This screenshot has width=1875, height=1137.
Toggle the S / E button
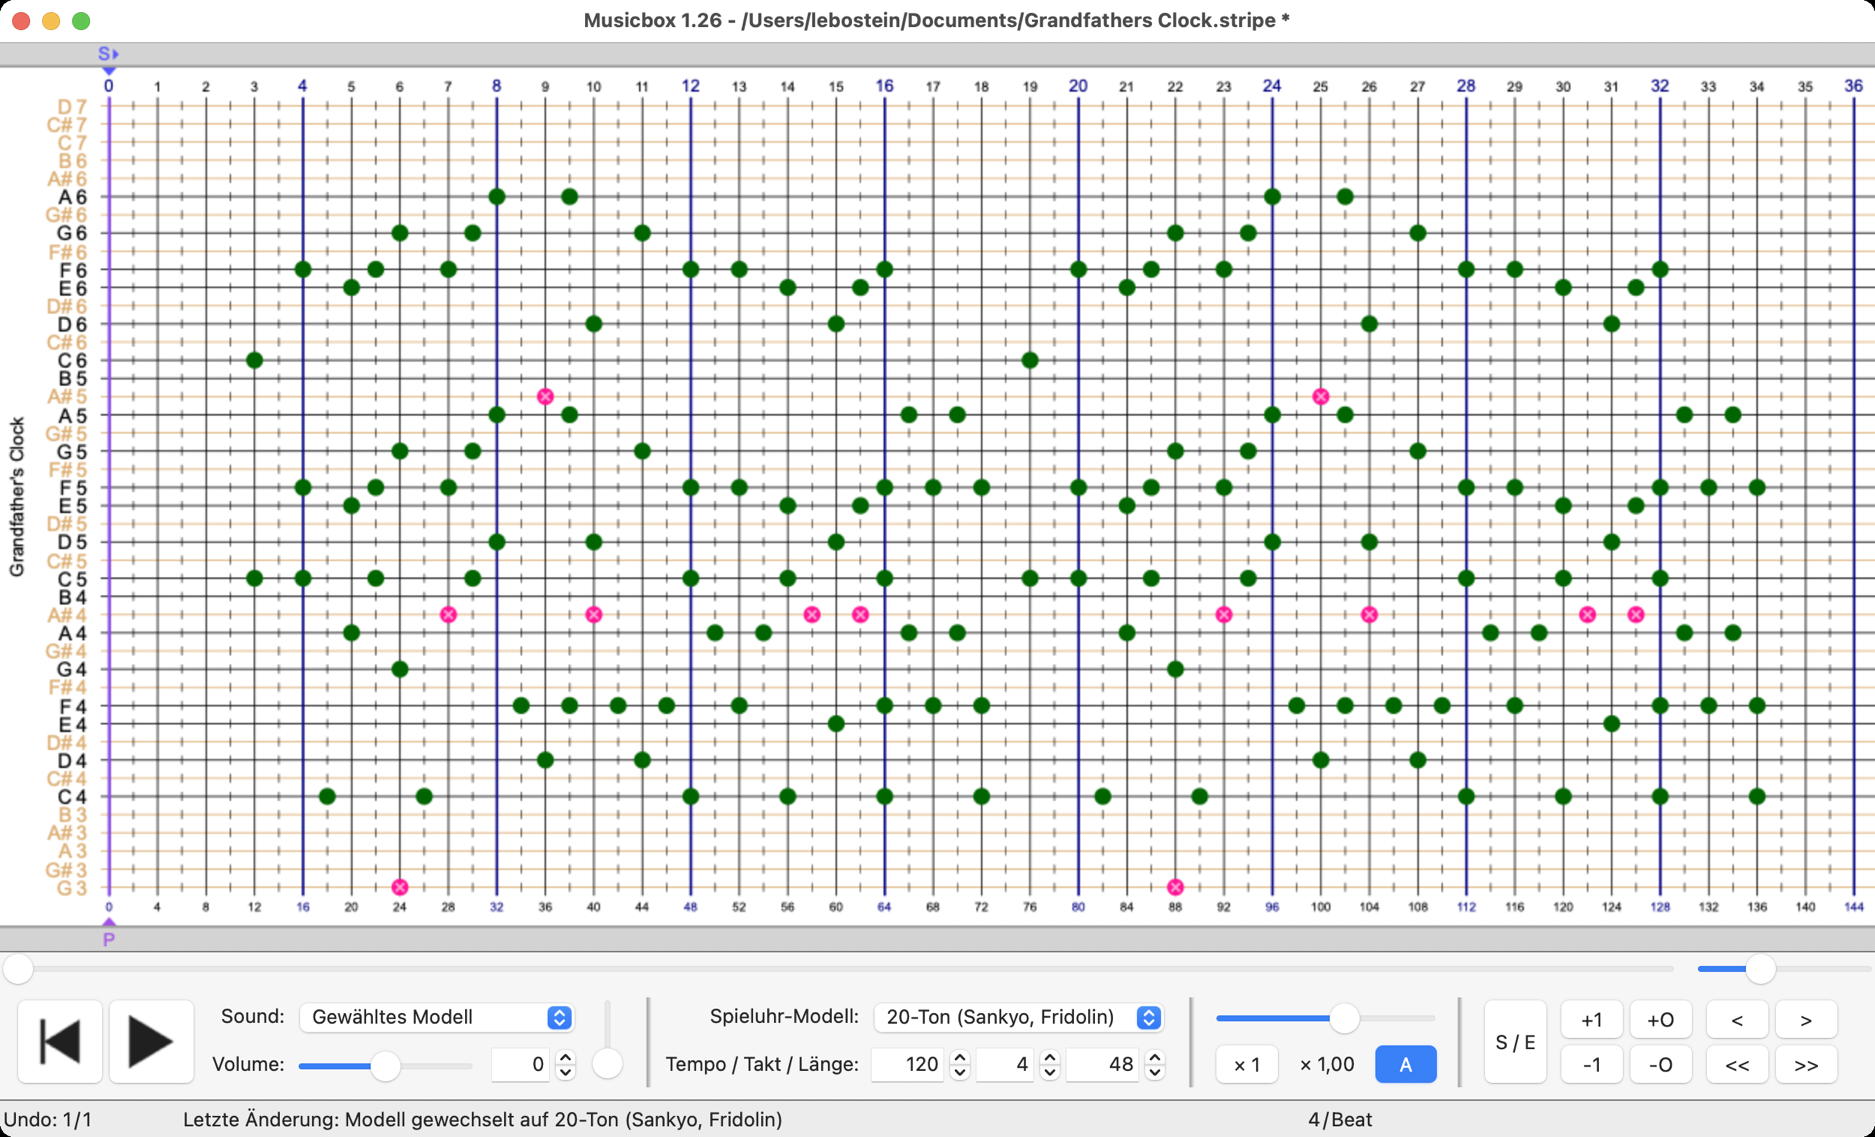click(1515, 1042)
